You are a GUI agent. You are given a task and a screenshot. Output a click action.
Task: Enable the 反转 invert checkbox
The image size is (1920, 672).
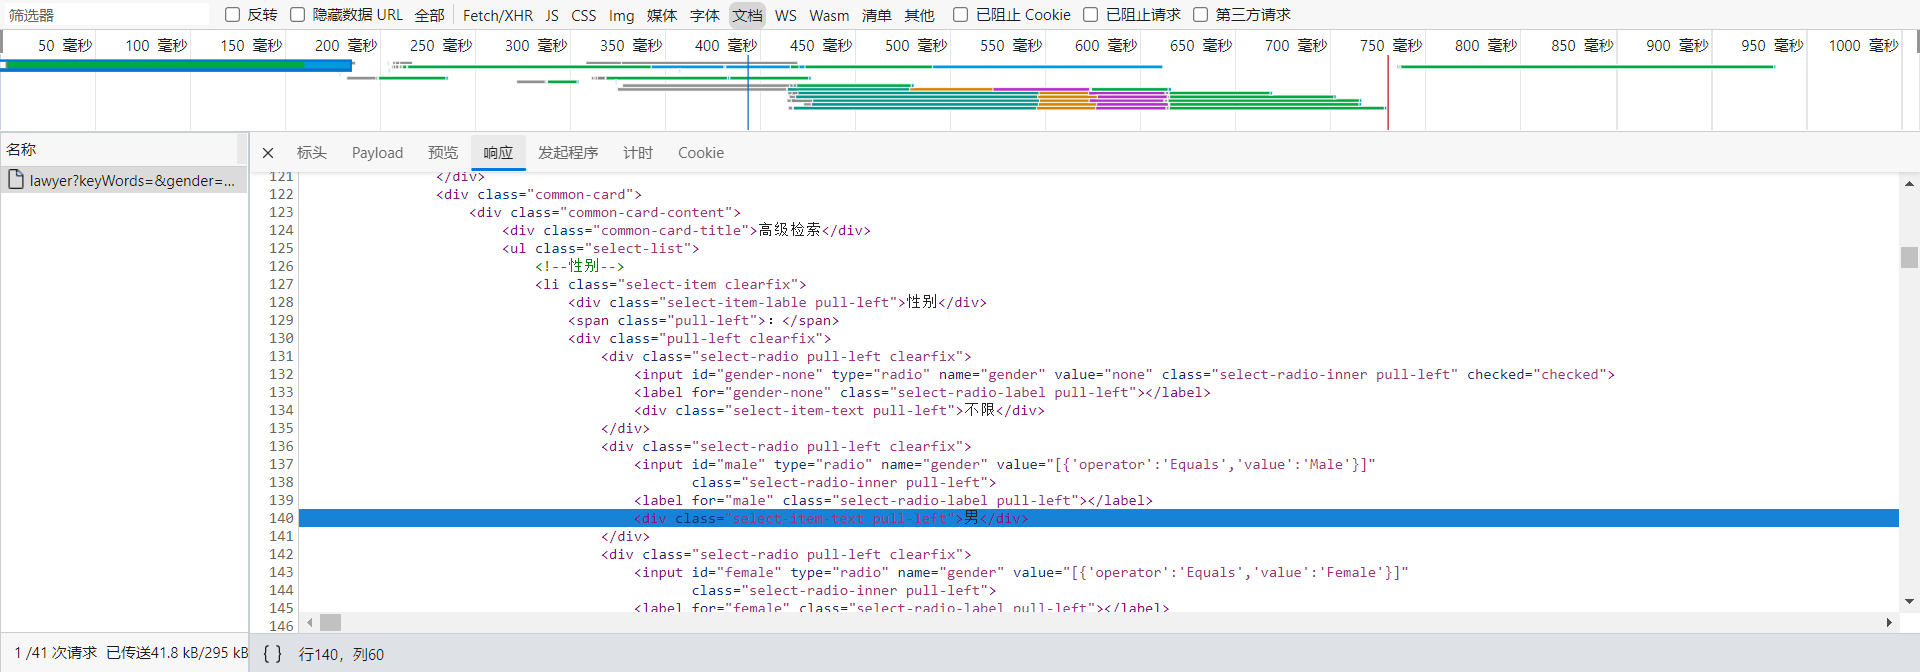tap(233, 15)
